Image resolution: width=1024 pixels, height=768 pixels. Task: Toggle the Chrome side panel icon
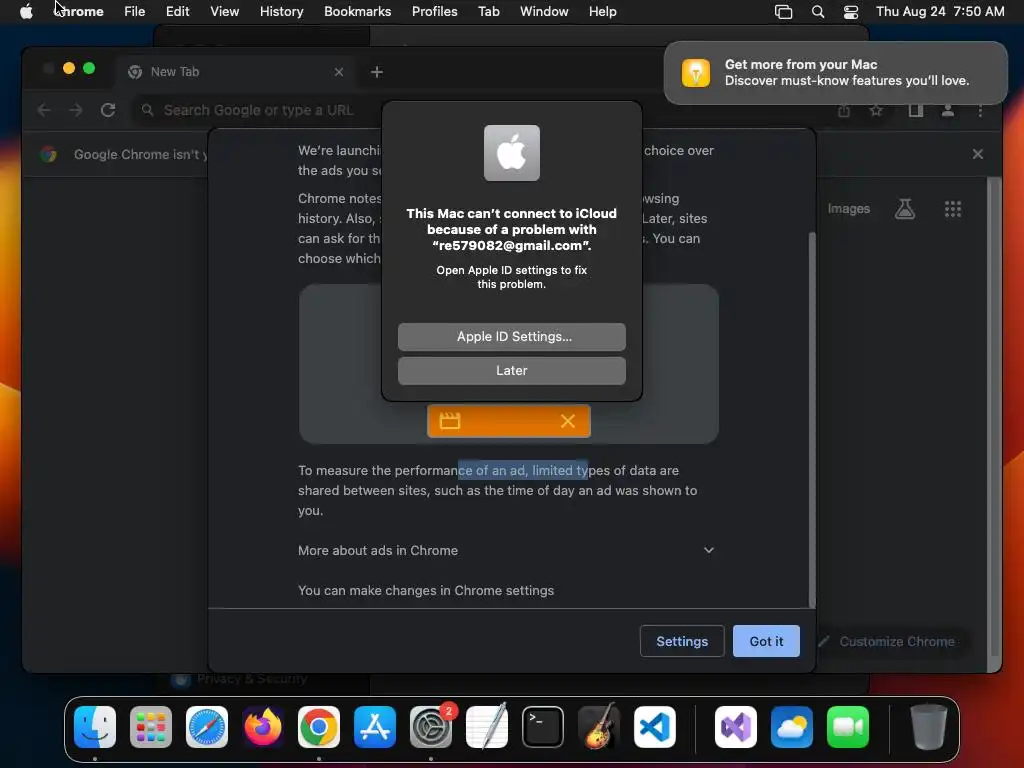pyautogui.click(x=916, y=111)
